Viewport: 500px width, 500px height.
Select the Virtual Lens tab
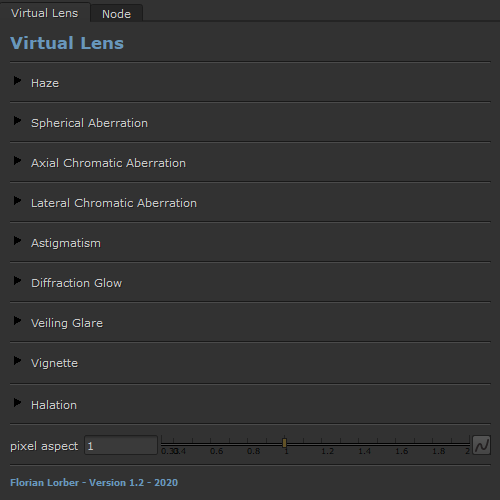(x=45, y=13)
